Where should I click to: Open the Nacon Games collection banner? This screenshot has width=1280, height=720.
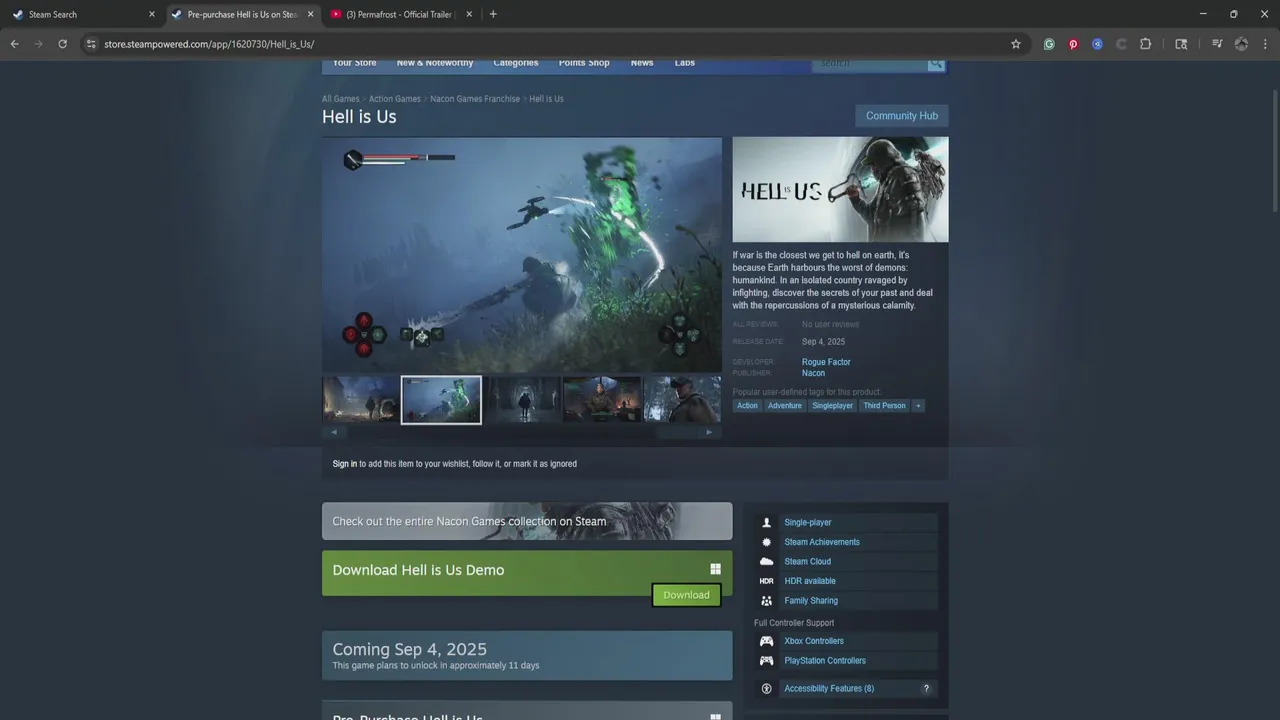point(527,521)
